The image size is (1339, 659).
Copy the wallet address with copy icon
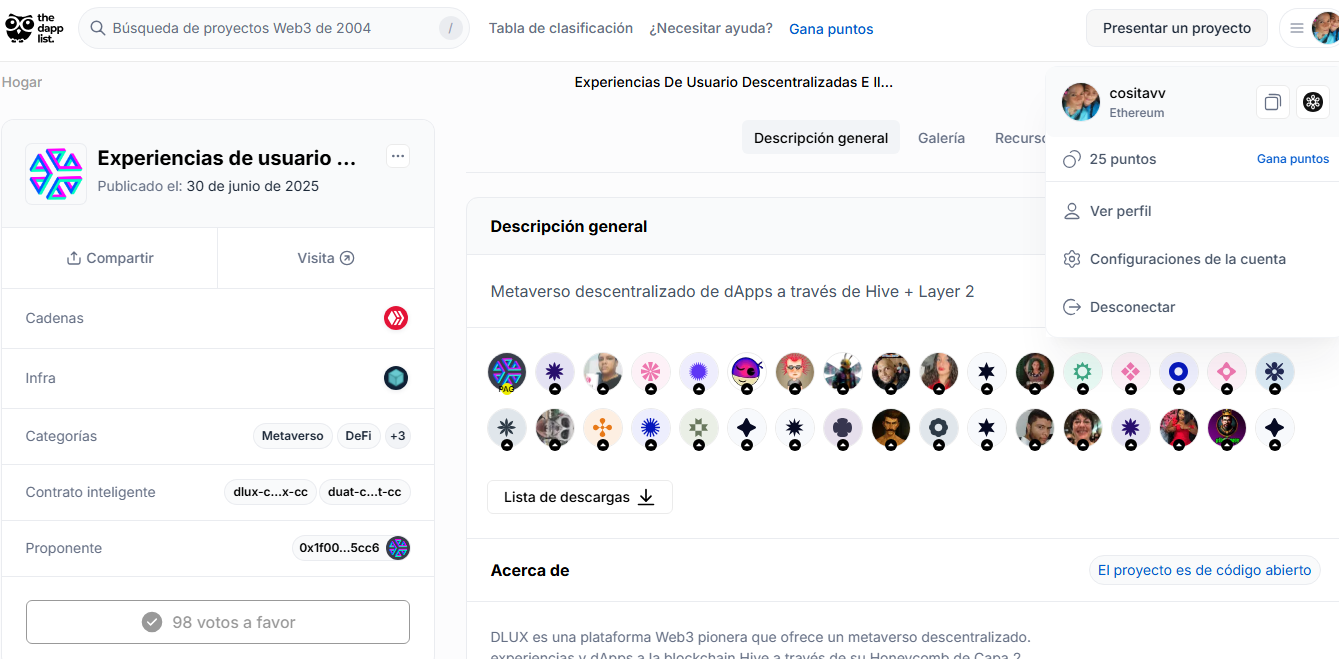[1273, 102]
